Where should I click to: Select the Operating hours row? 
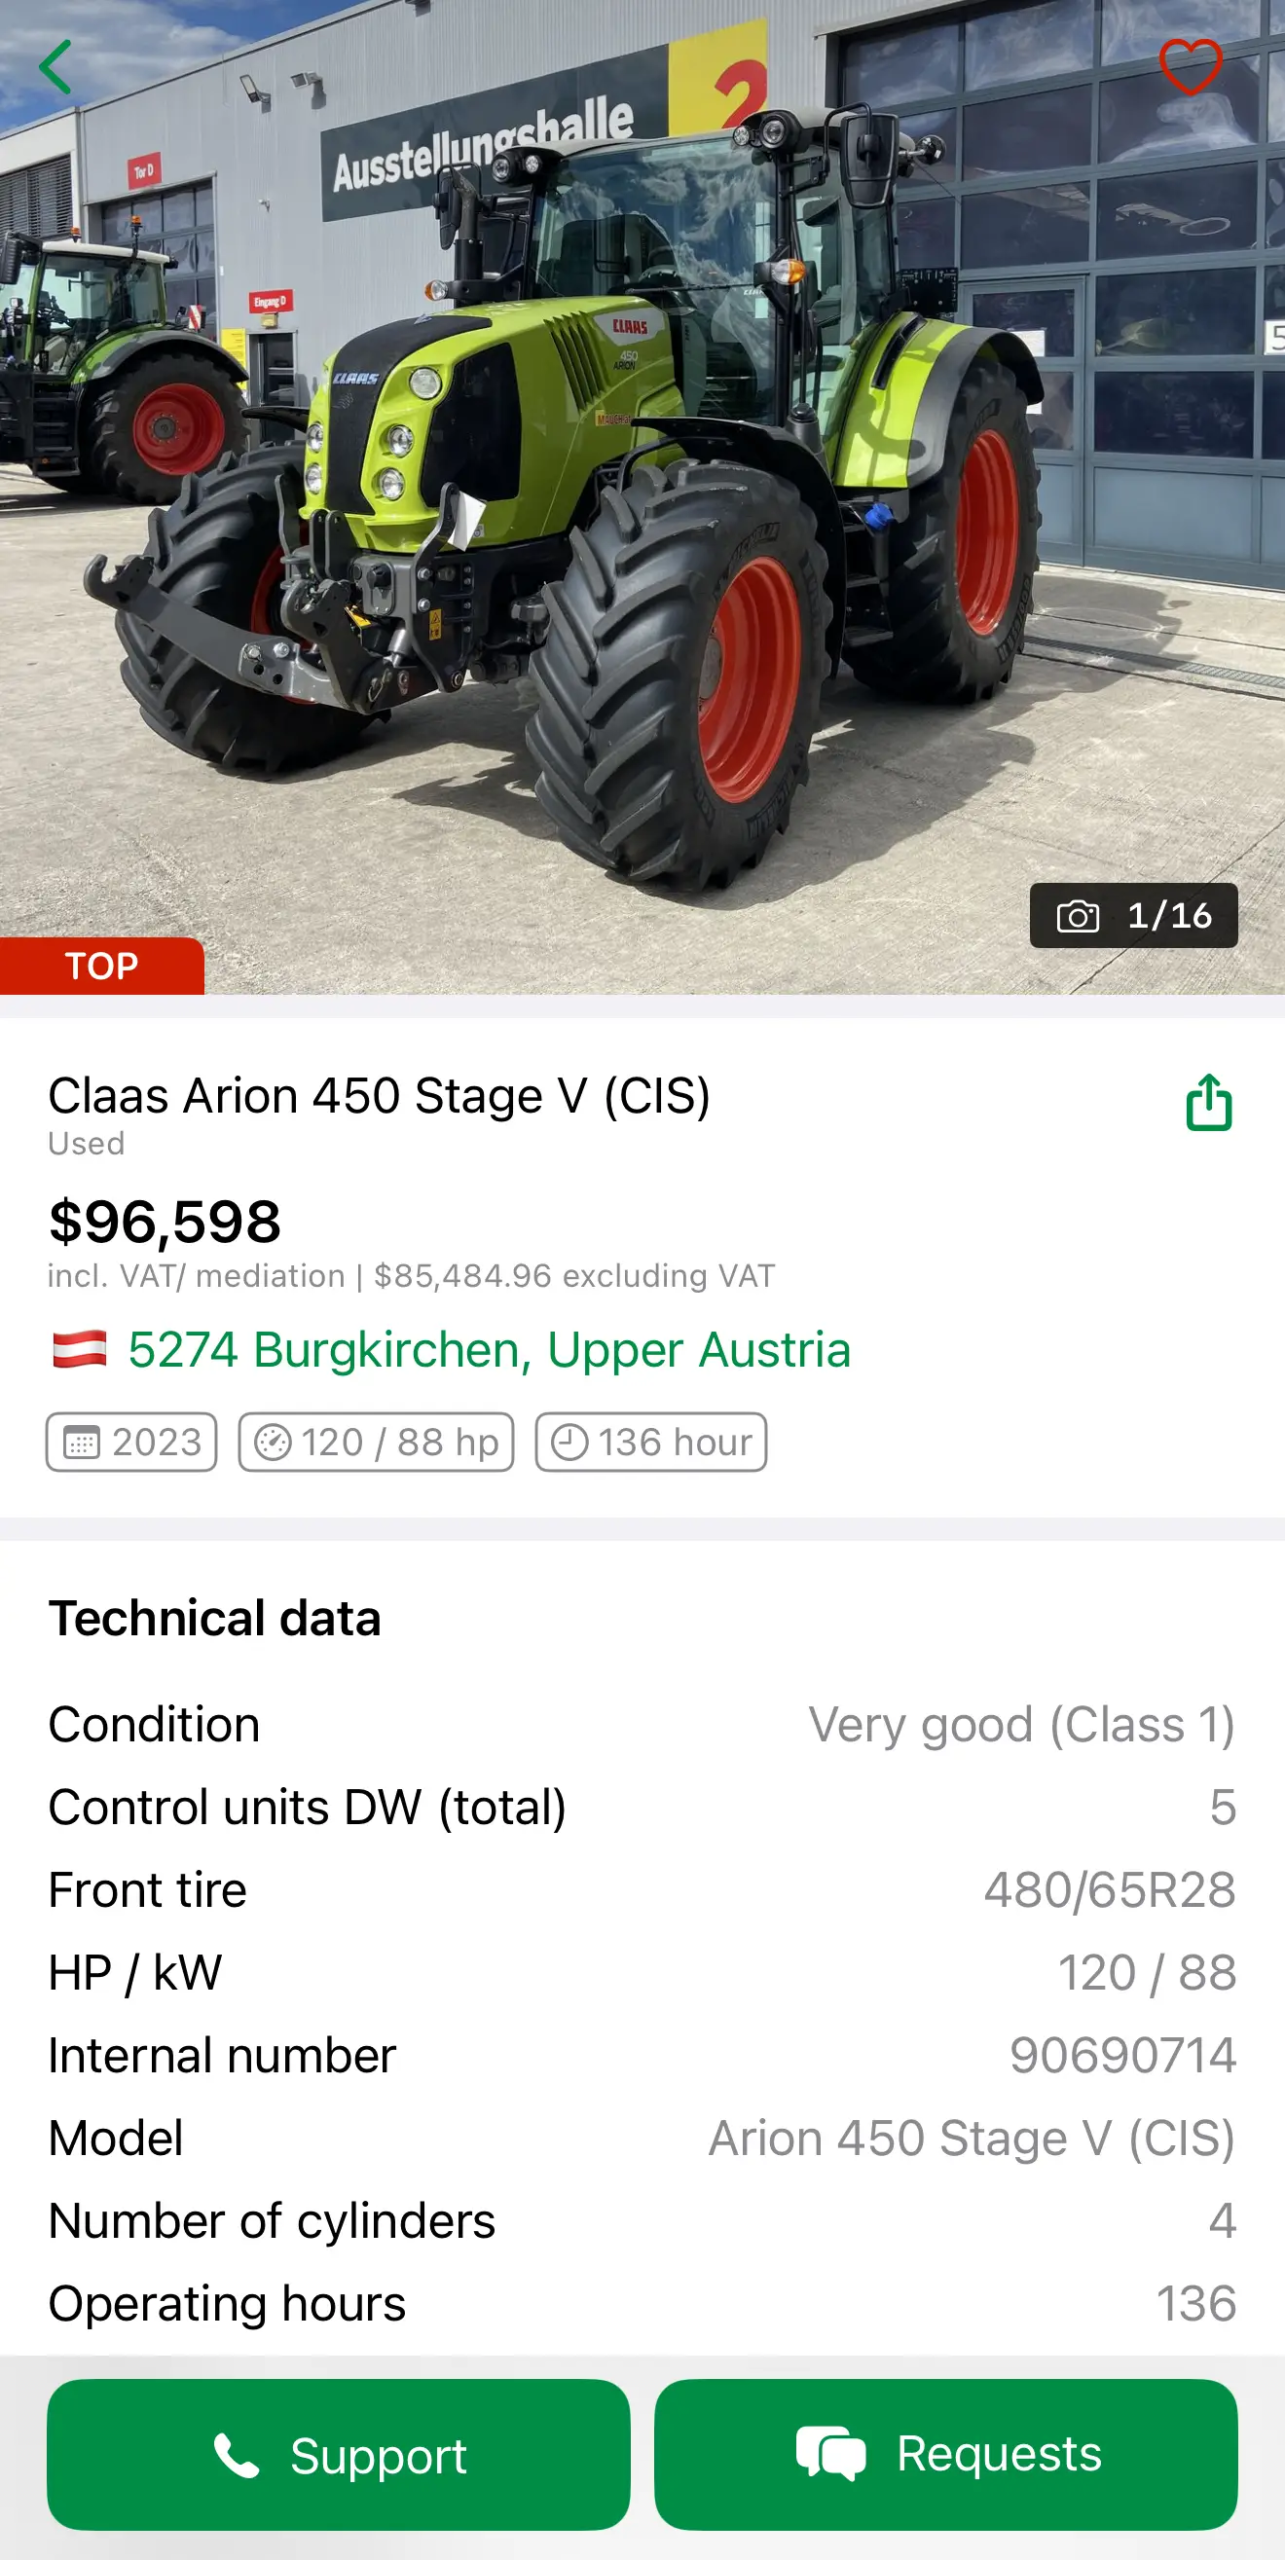pos(642,2303)
